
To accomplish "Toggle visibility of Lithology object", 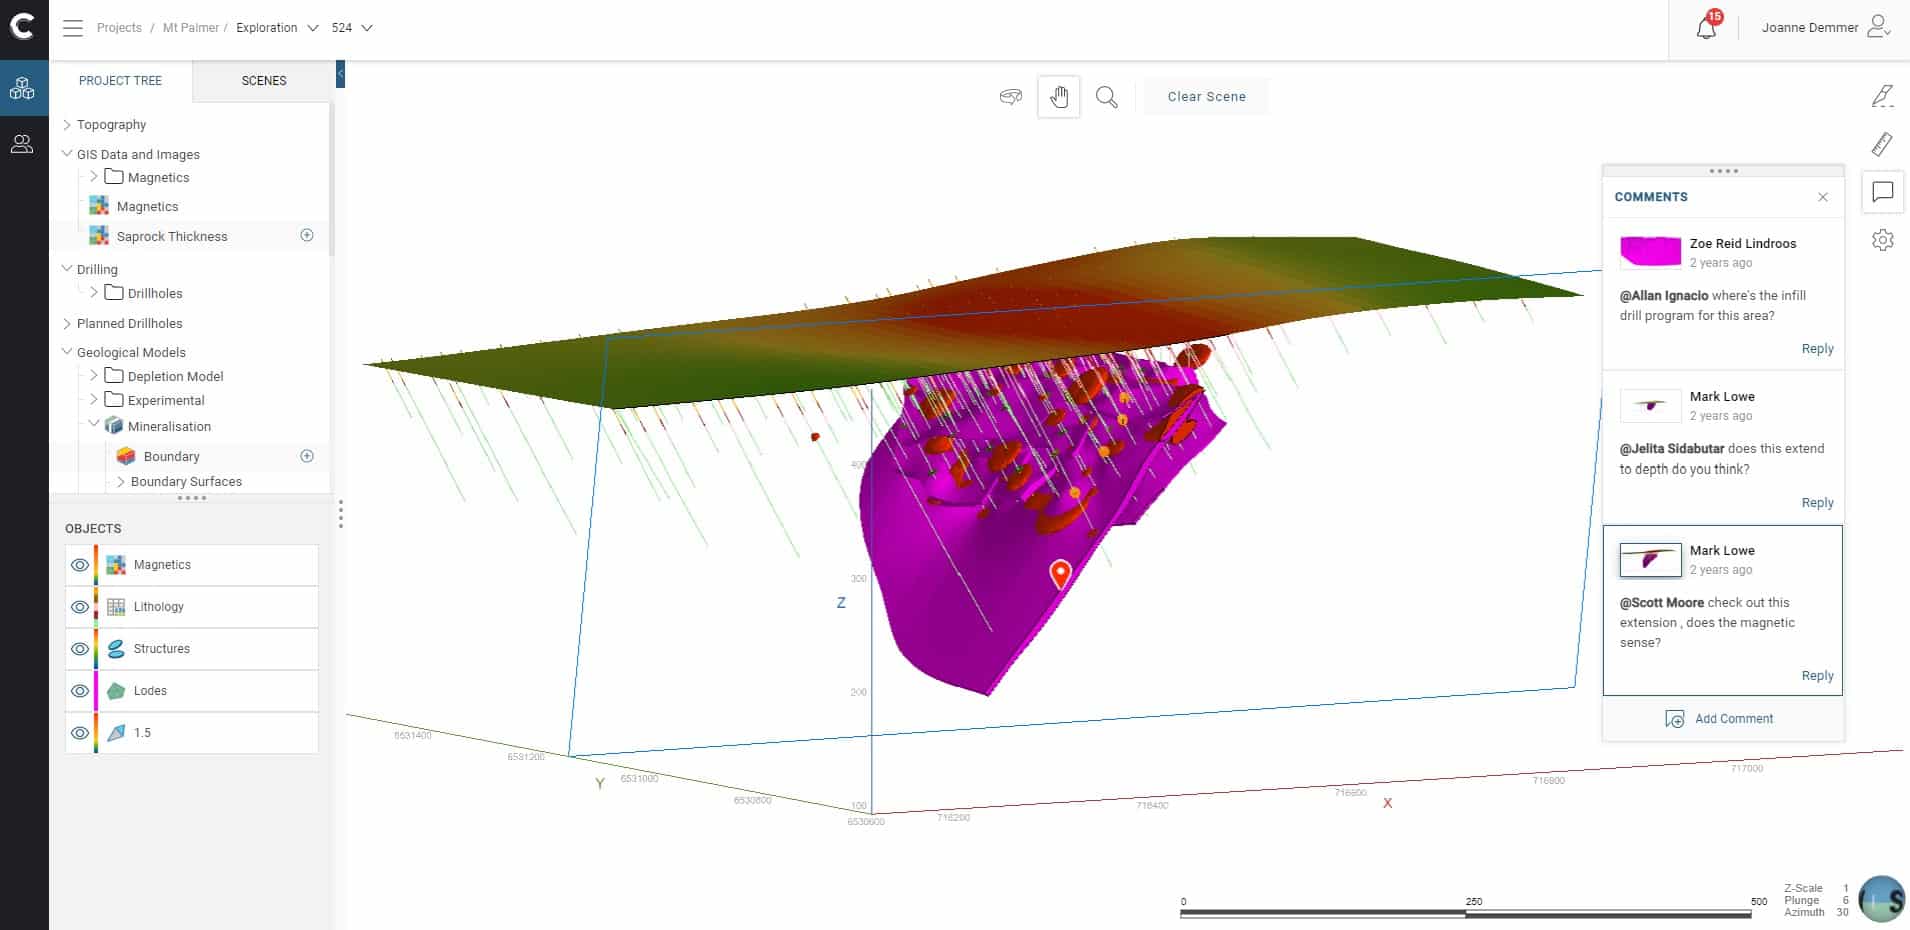I will tap(80, 607).
